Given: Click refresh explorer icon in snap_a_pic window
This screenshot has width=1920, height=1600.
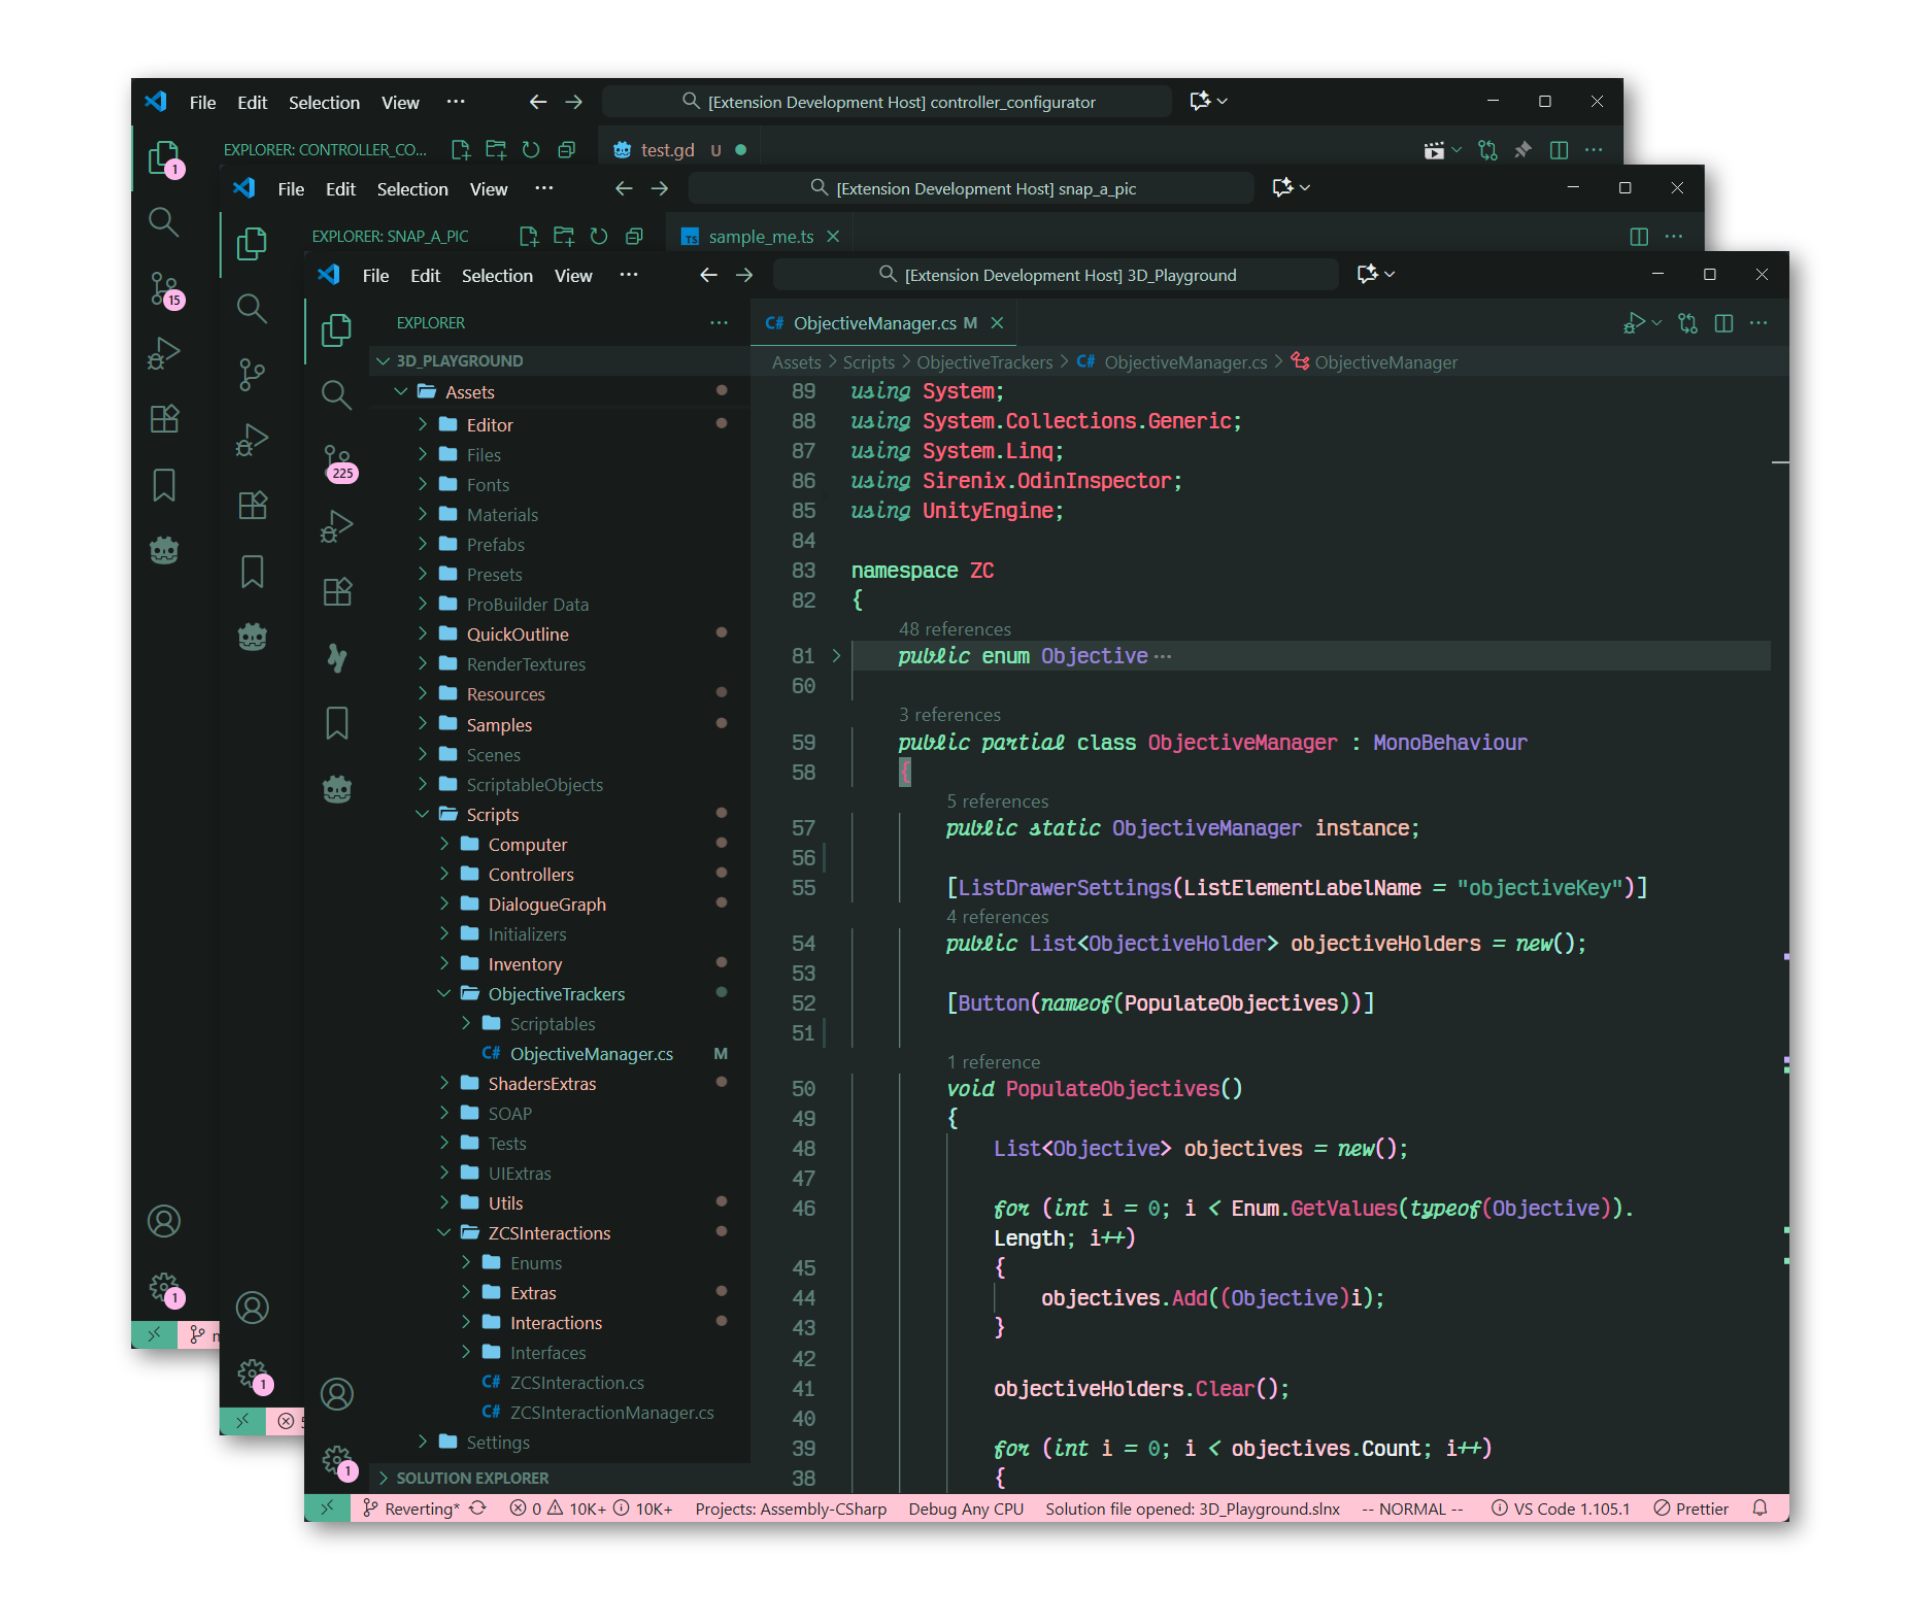Looking at the screenshot, I should tap(598, 236).
